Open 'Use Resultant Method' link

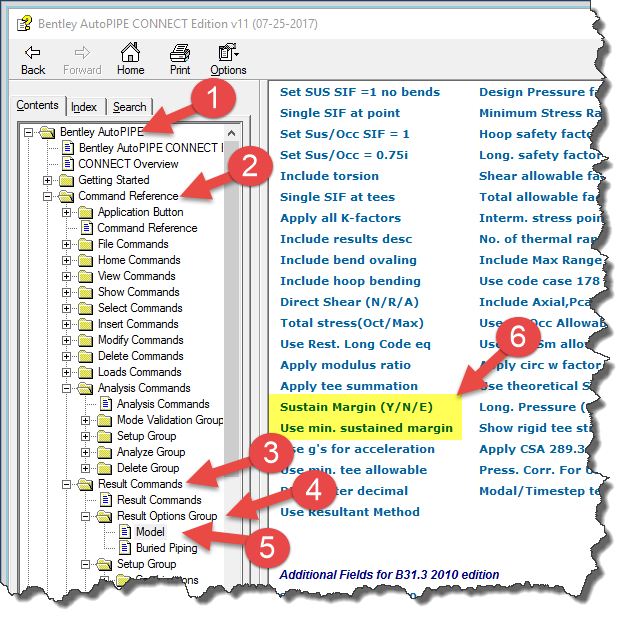tap(350, 512)
